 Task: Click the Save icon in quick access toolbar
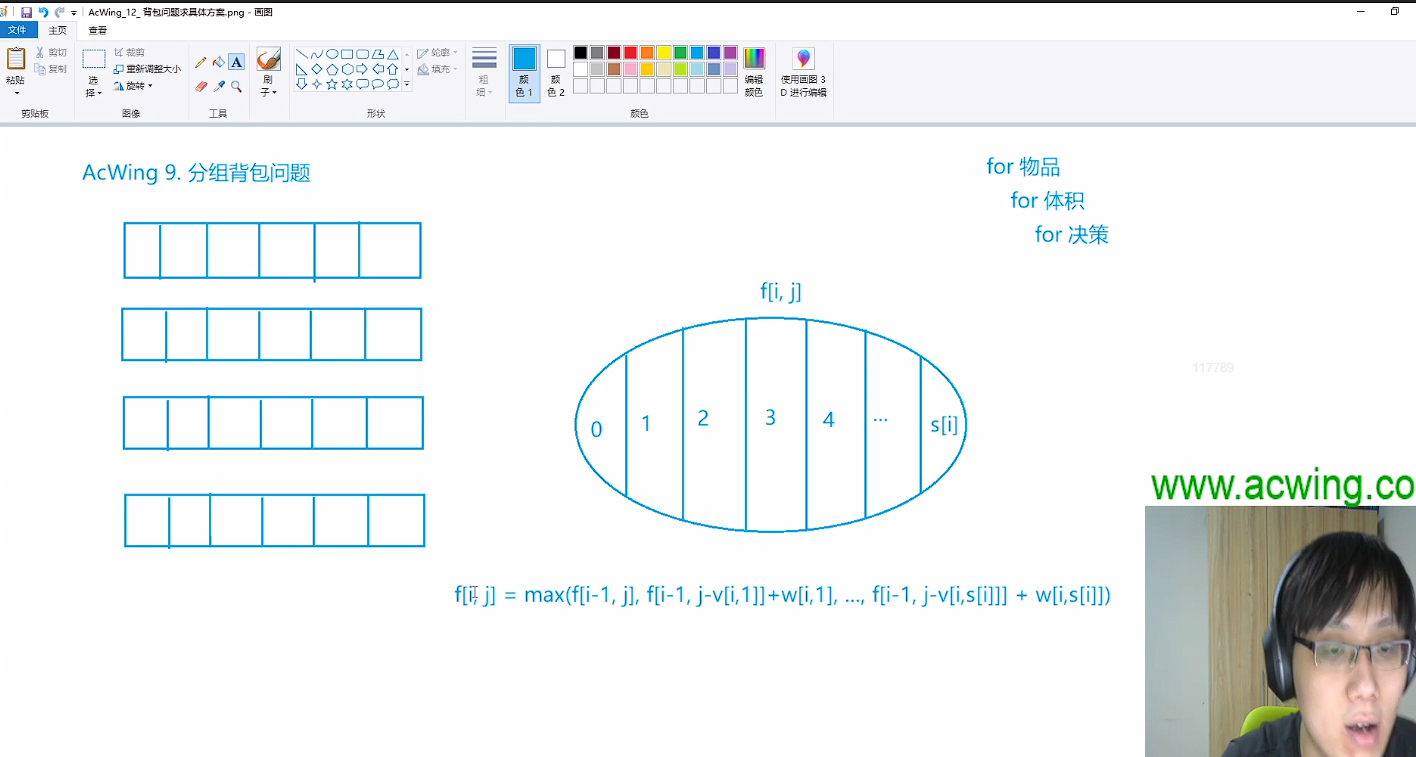pos(26,12)
